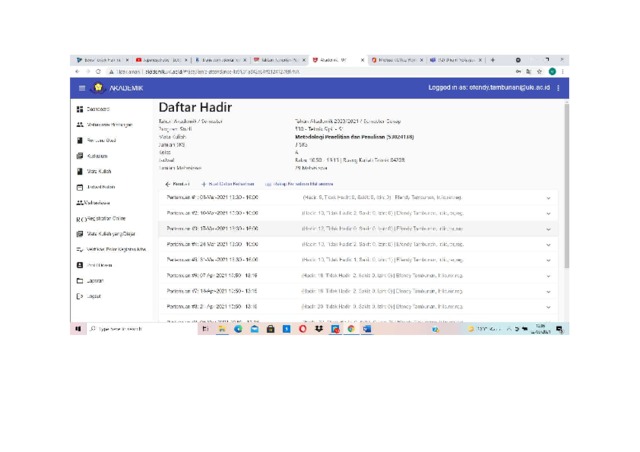Bookmark this page with the star icon
This screenshot has width=640, height=452.
pyautogui.click(x=535, y=72)
